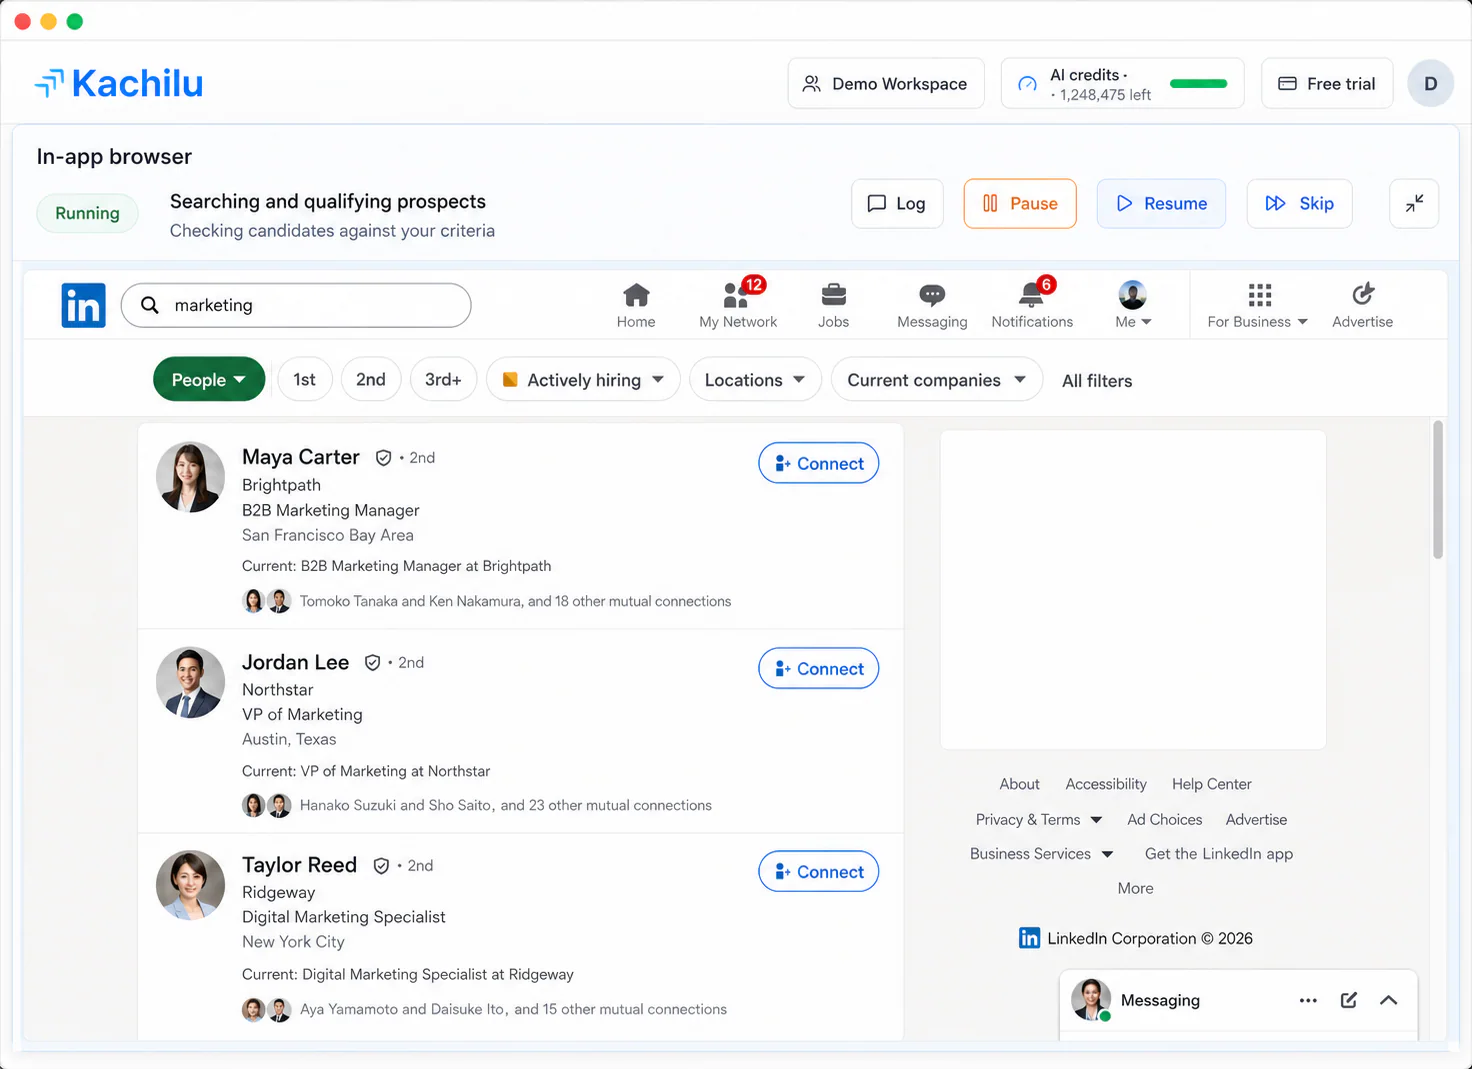Open Maya Carter's name link

300,457
